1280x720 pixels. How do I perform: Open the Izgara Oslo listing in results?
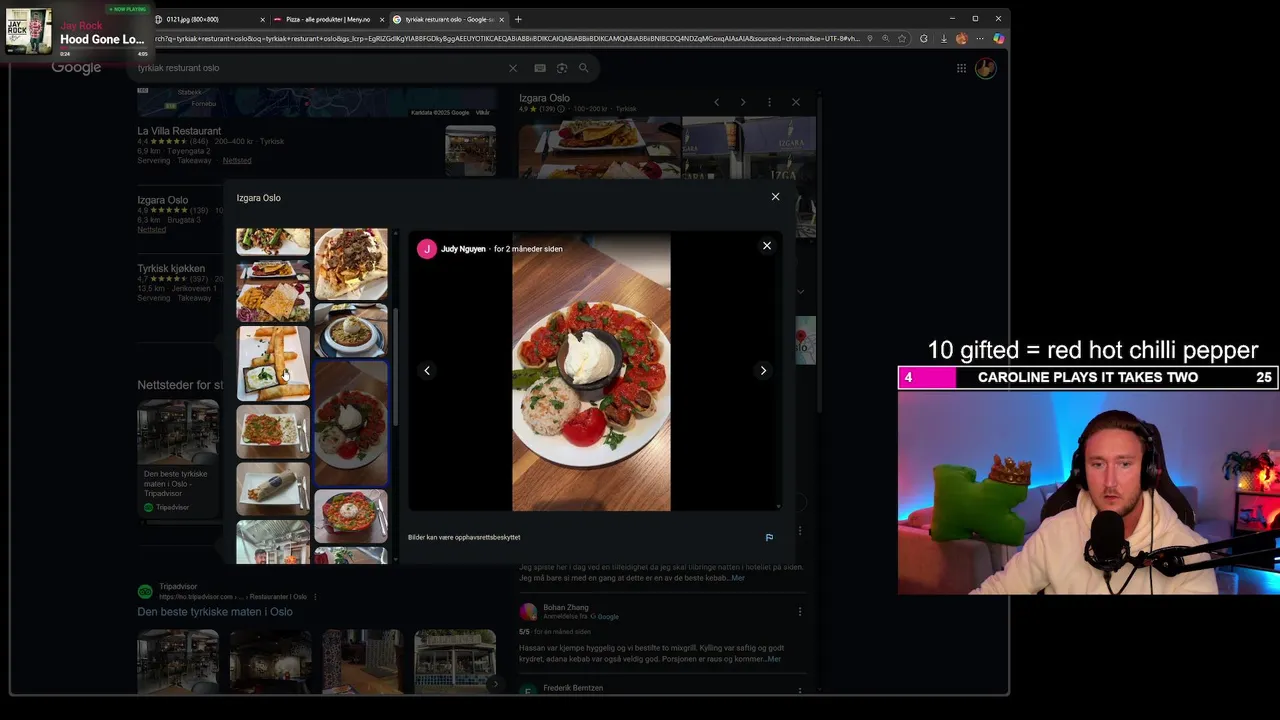[162, 200]
